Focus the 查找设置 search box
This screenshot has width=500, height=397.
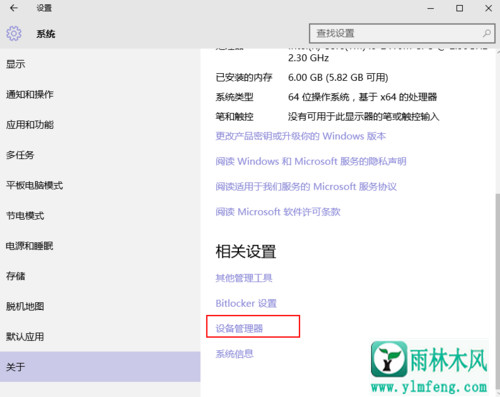402,33
